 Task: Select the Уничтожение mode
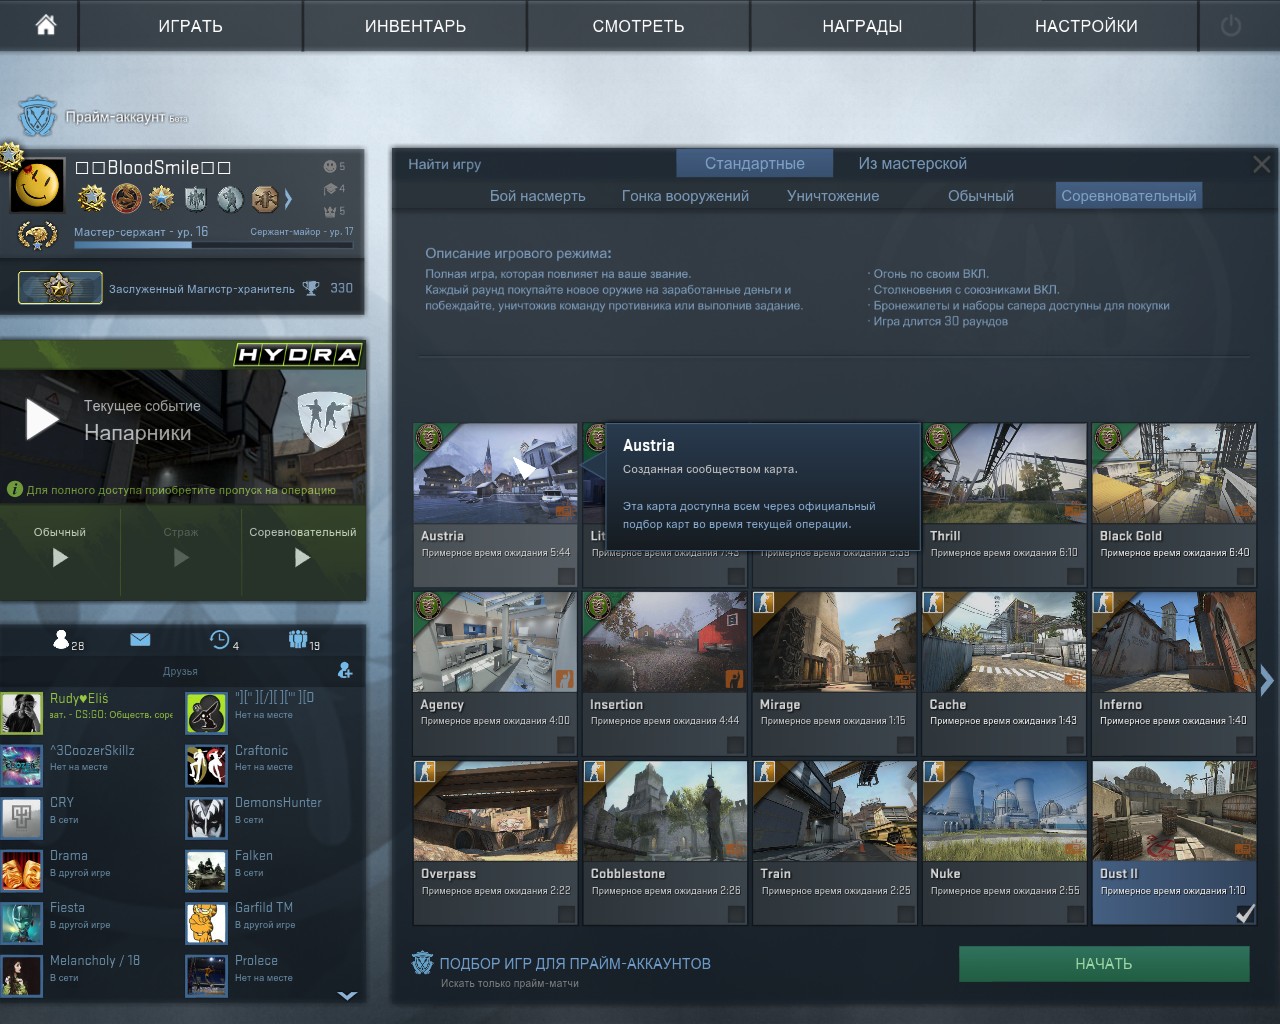pos(832,196)
